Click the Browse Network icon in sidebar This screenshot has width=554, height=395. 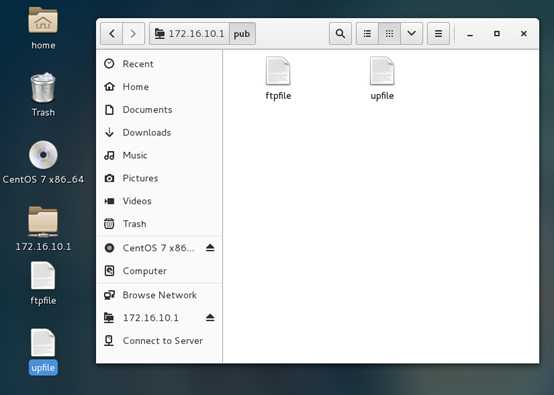pos(109,295)
